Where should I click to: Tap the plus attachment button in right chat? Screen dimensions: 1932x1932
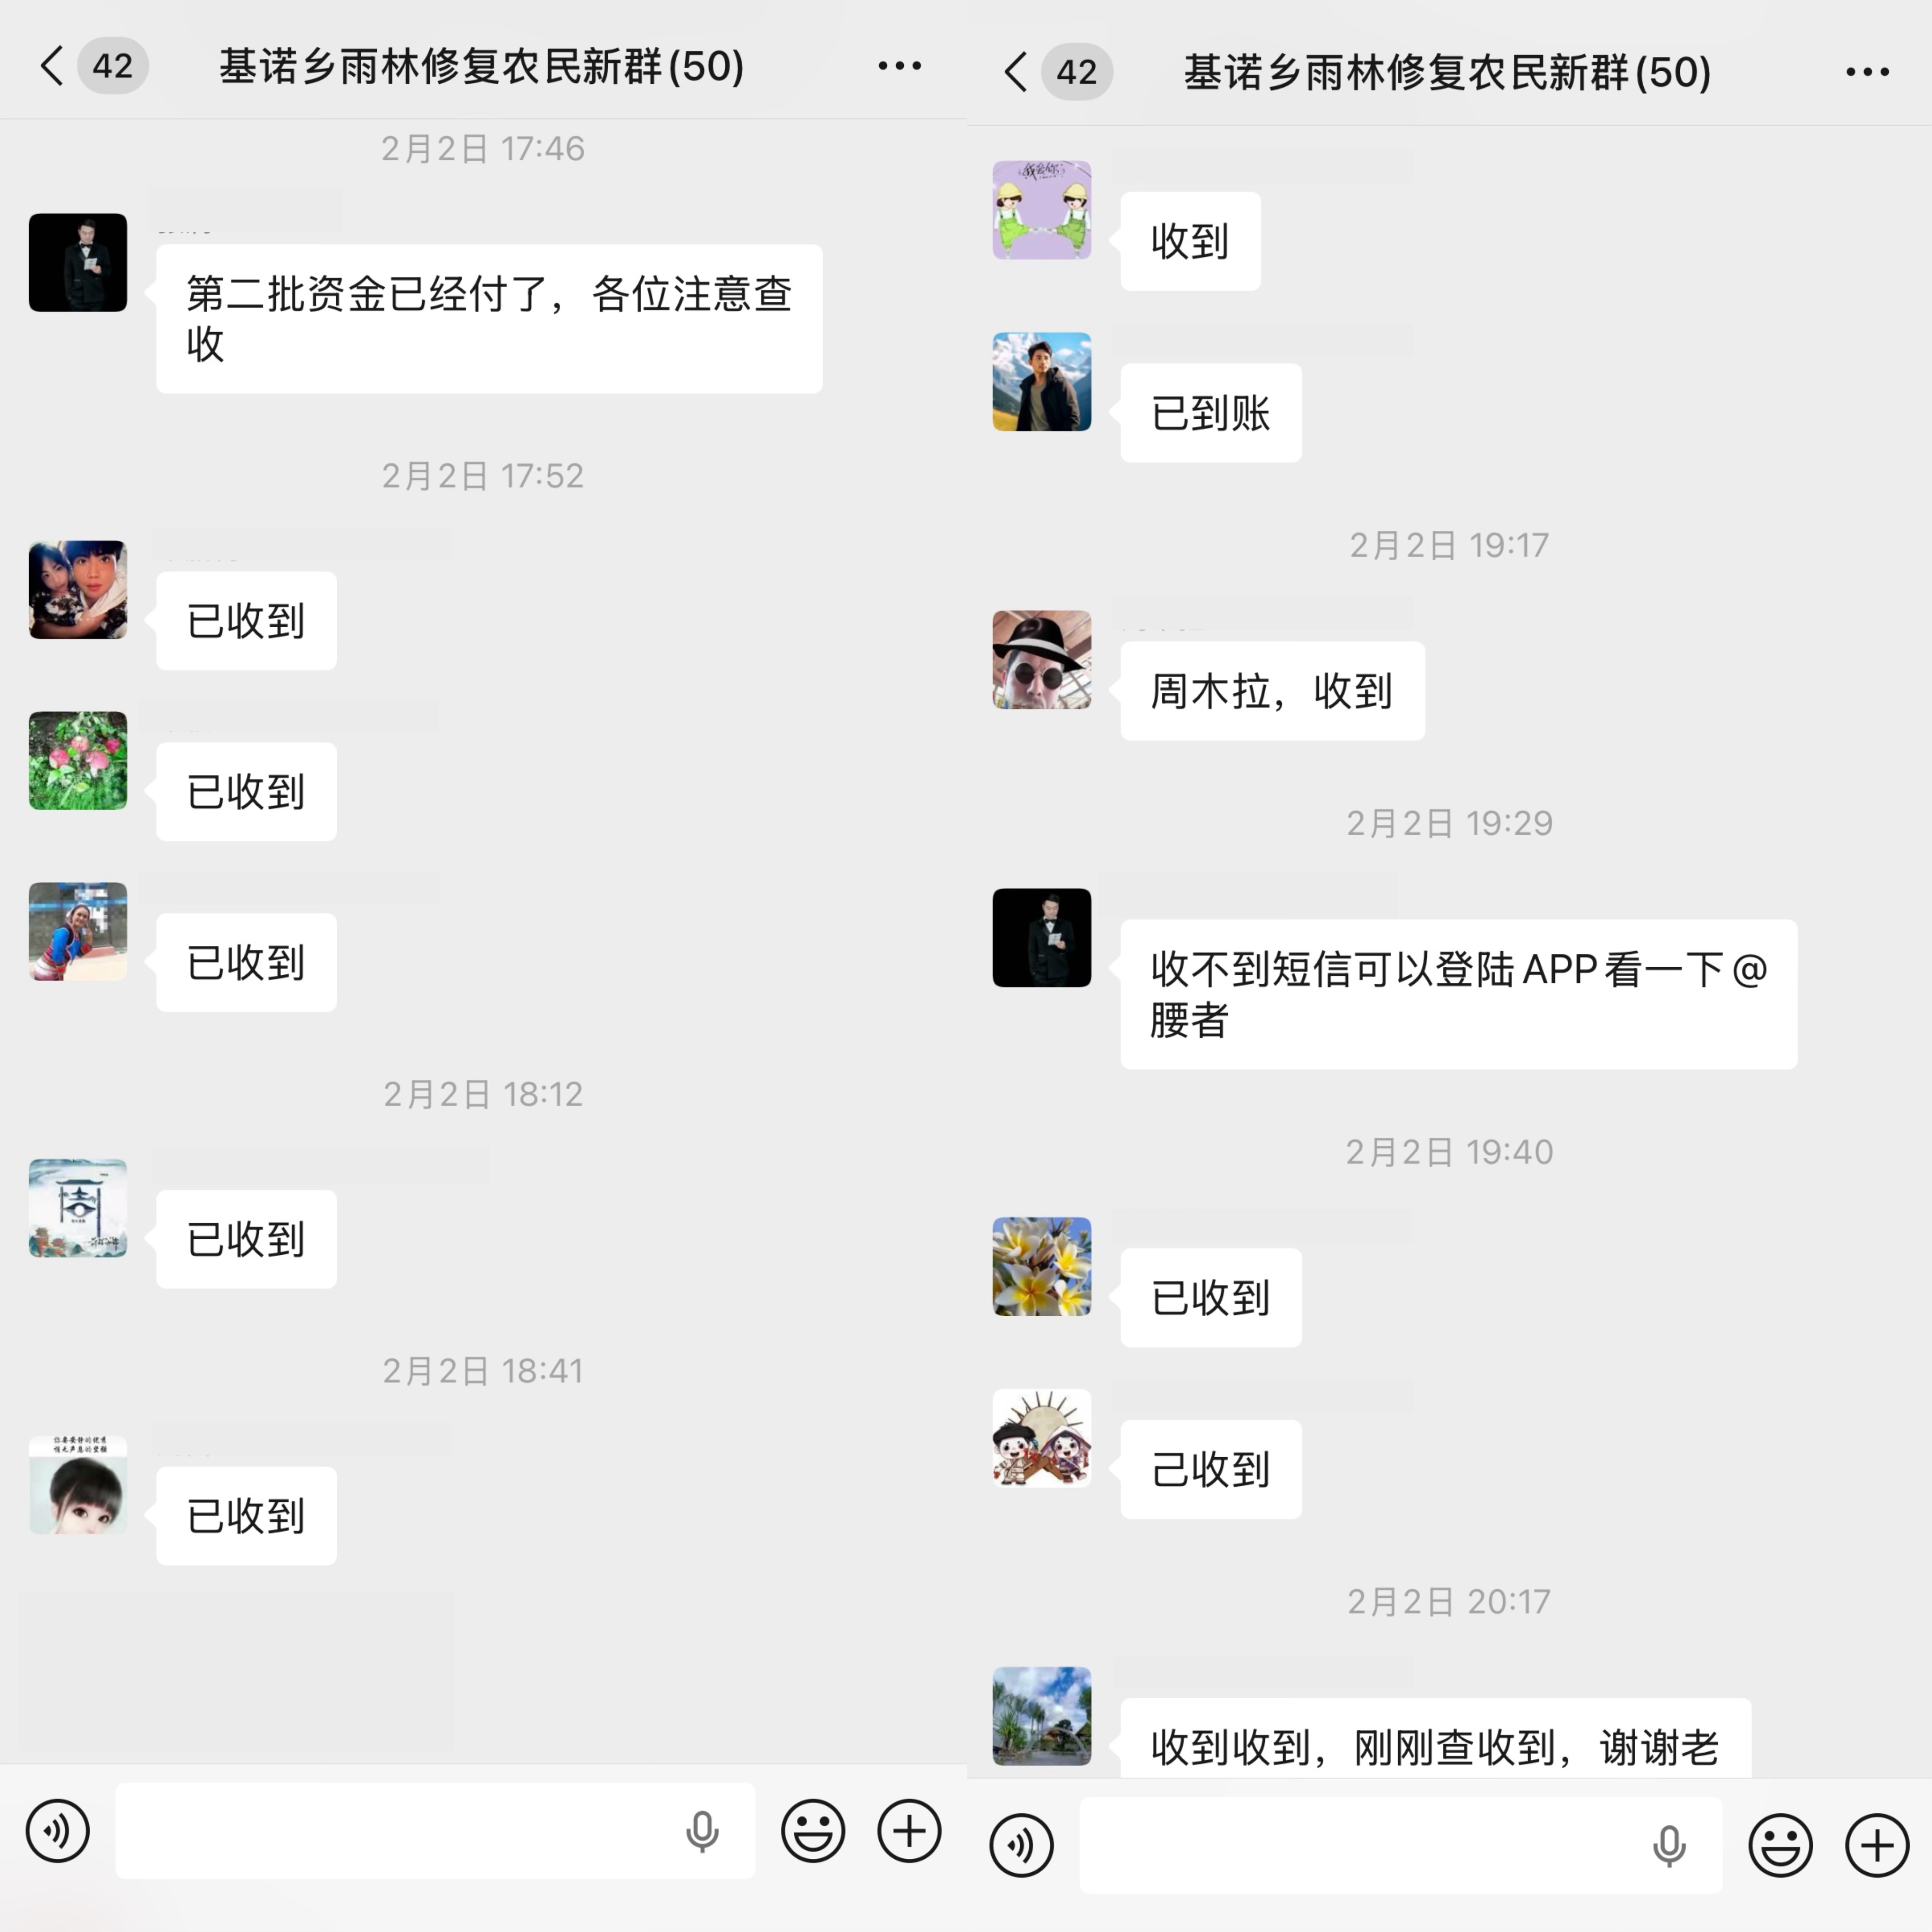(x=1877, y=1845)
